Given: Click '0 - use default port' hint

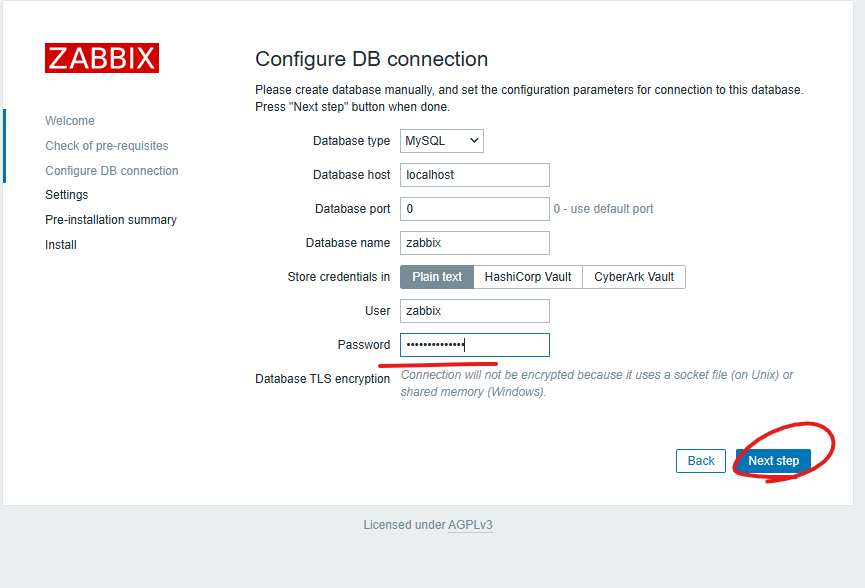Looking at the screenshot, I should pyautogui.click(x=604, y=209).
